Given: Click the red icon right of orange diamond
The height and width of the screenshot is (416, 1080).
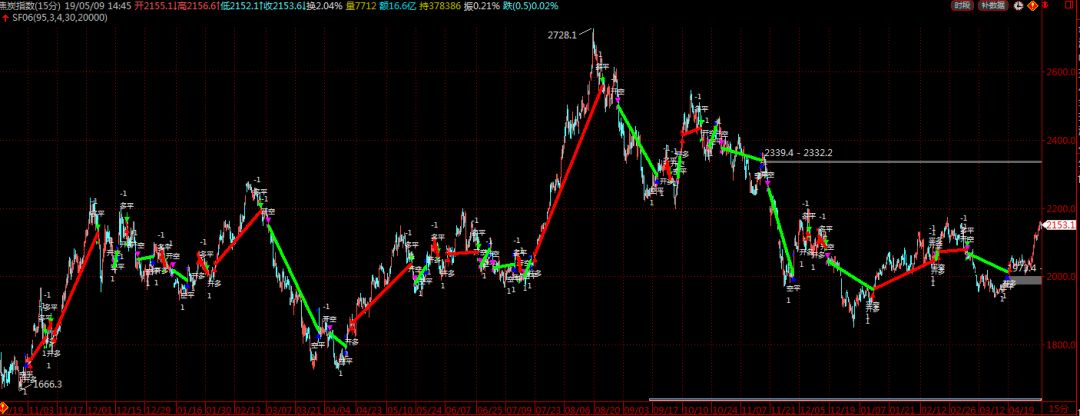Looking at the screenshot, I should coord(1044,6).
